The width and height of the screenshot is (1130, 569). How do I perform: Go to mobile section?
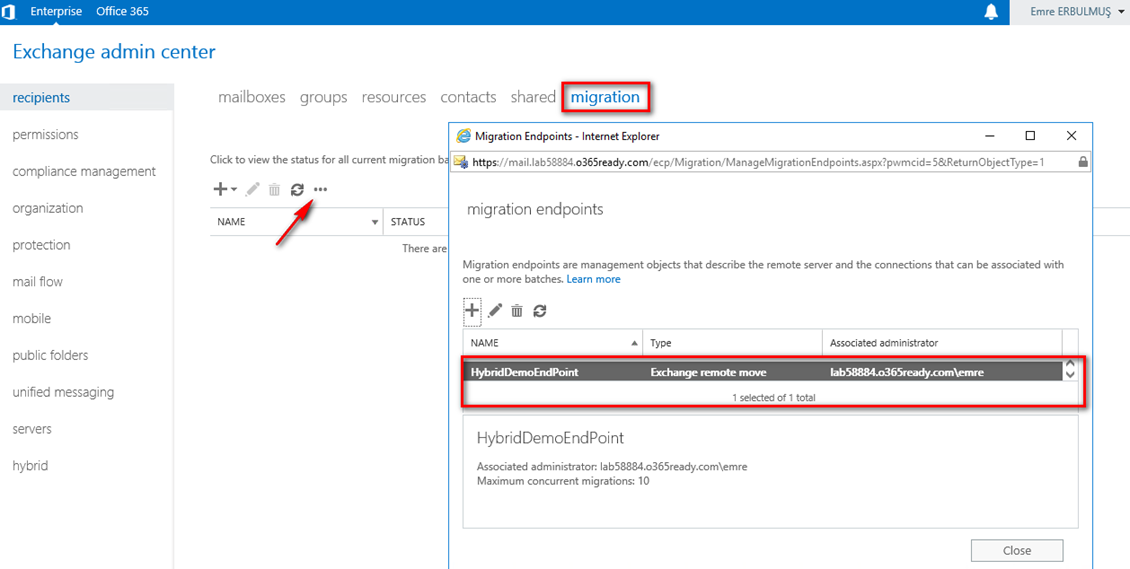point(32,318)
